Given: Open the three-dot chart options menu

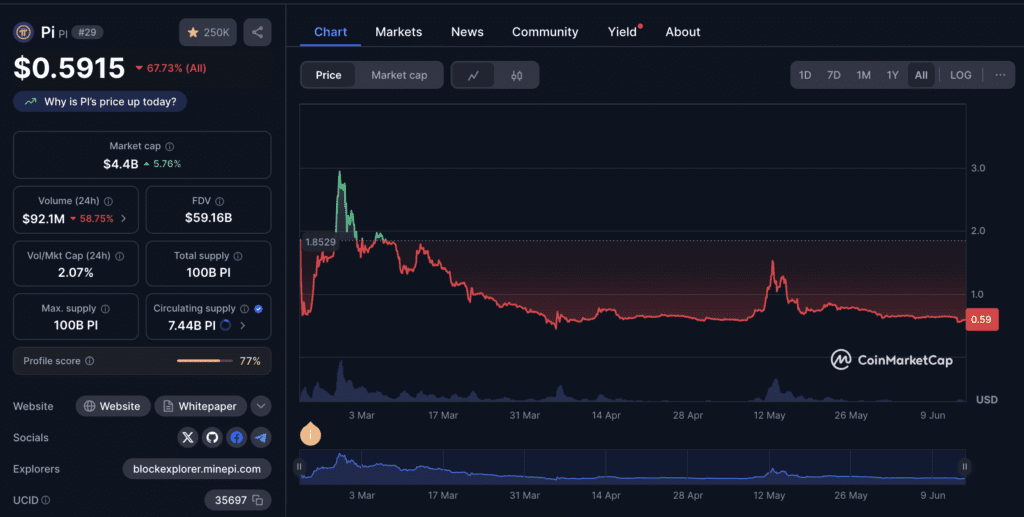Looking at the screenshot, I should tap(1000, 75).
